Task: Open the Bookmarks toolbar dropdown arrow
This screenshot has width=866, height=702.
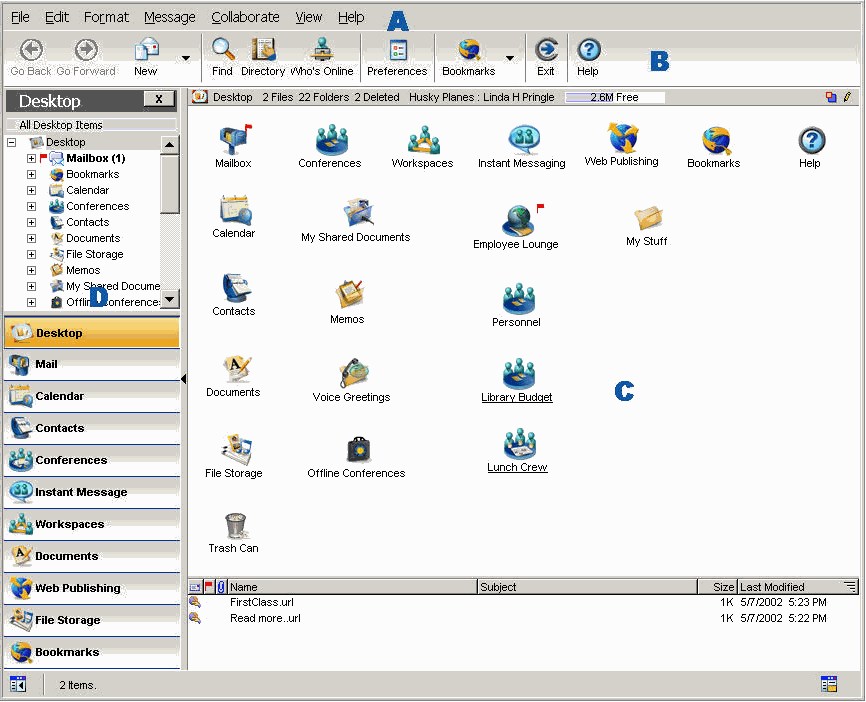Action: pos(510,58)
